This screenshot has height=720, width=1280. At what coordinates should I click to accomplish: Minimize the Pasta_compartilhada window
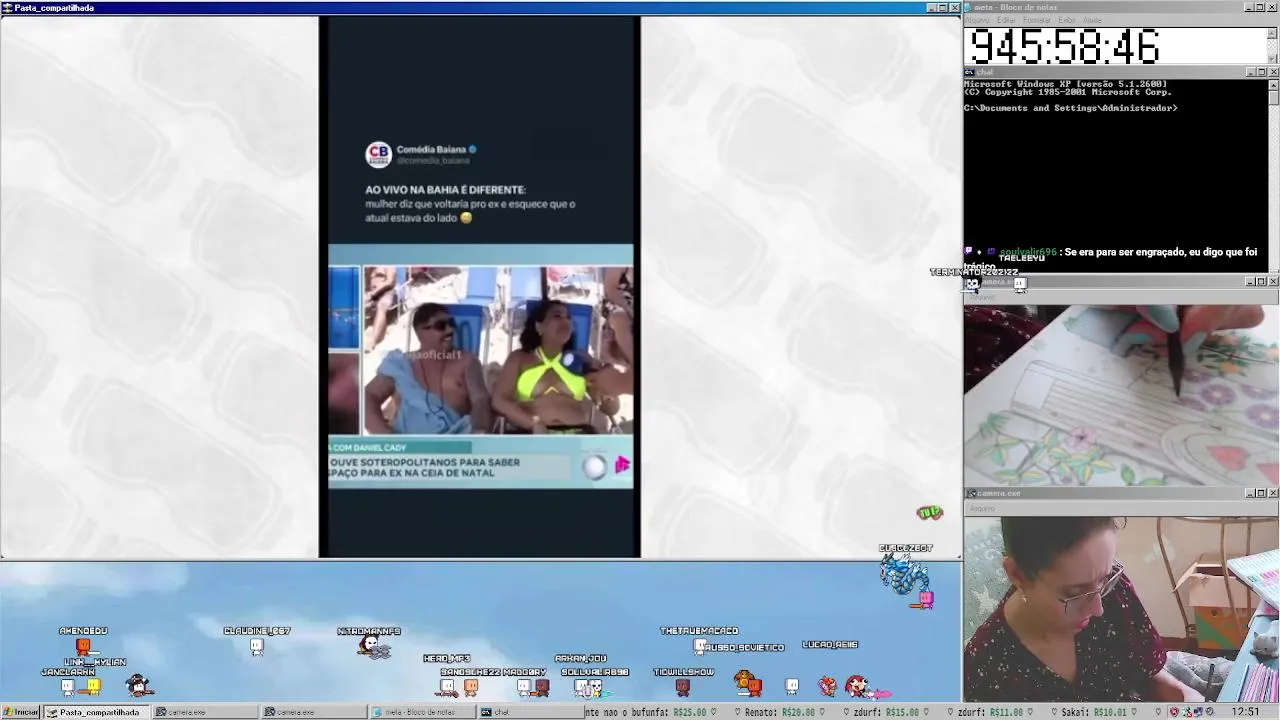pos(932,7)
